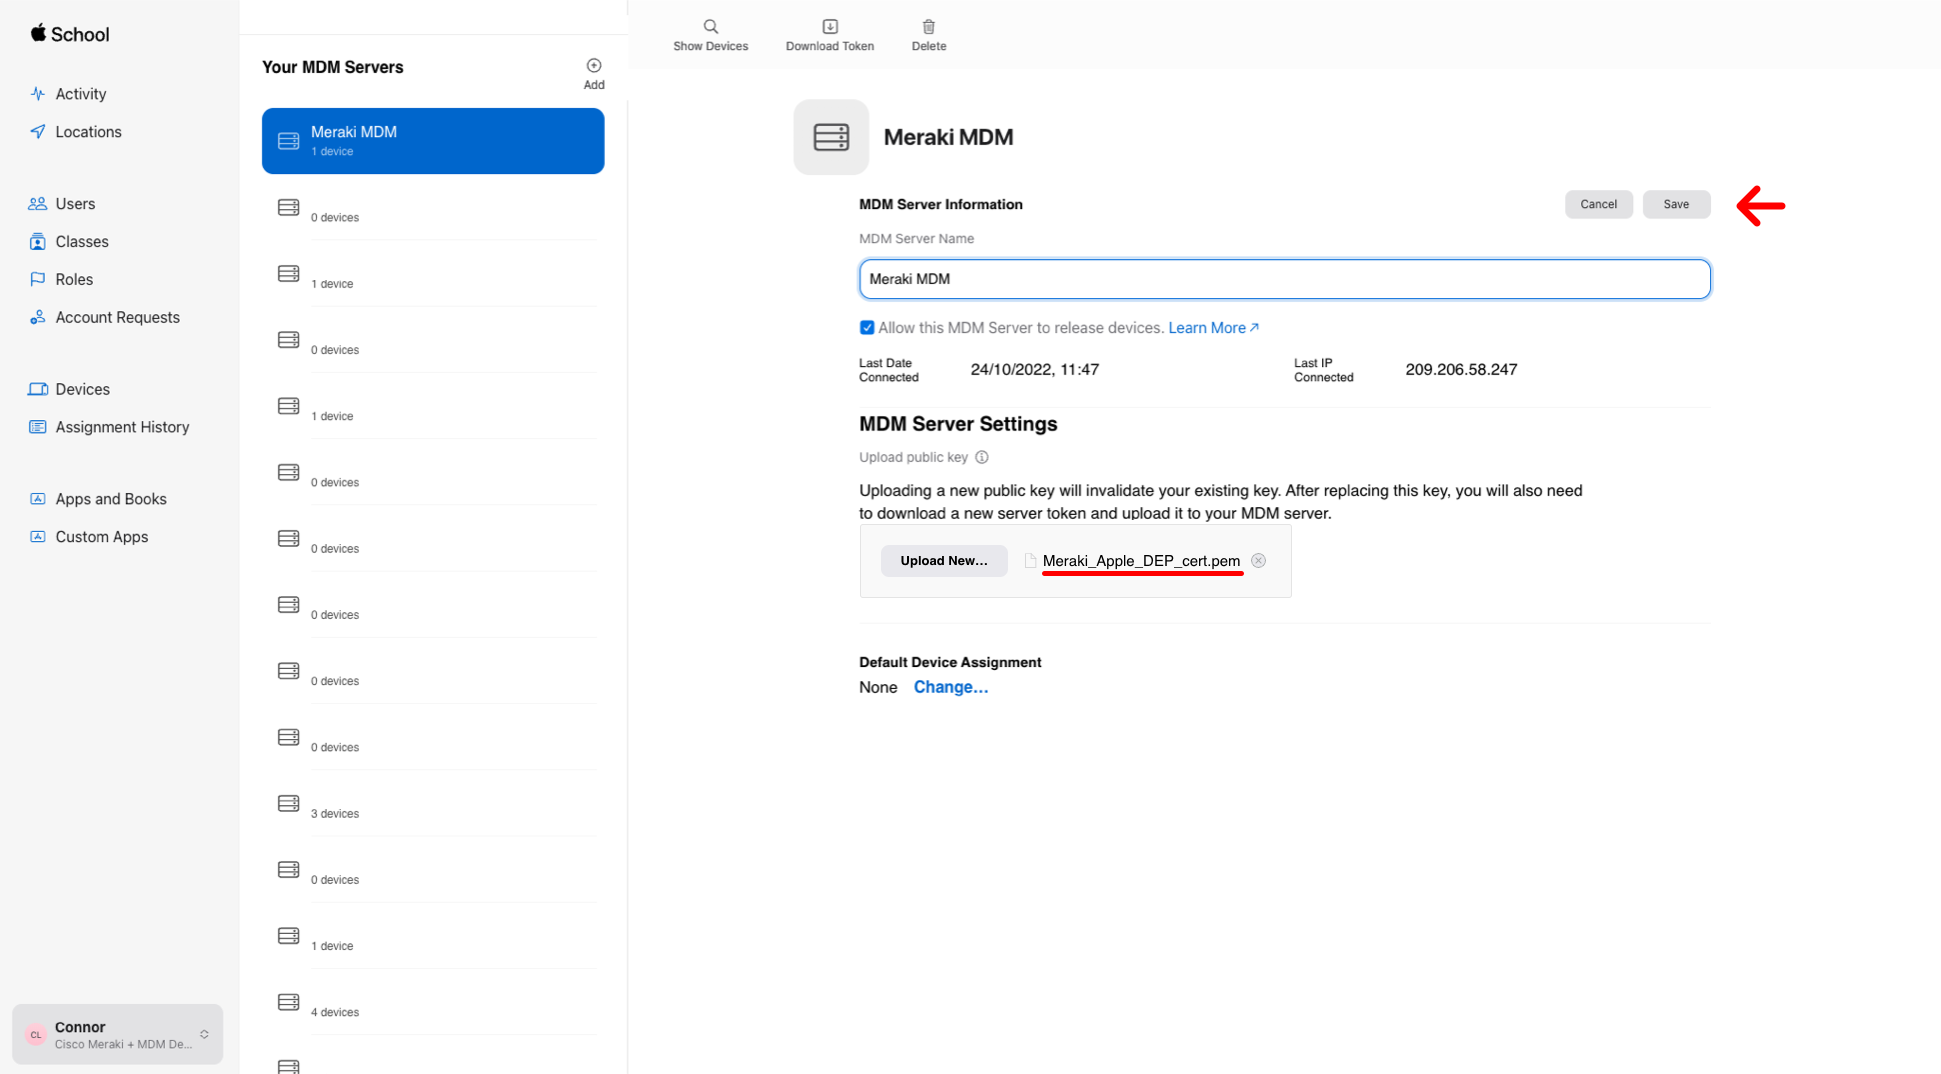
Task: Open Apps and Books section
Action: (x=110, y=499)
